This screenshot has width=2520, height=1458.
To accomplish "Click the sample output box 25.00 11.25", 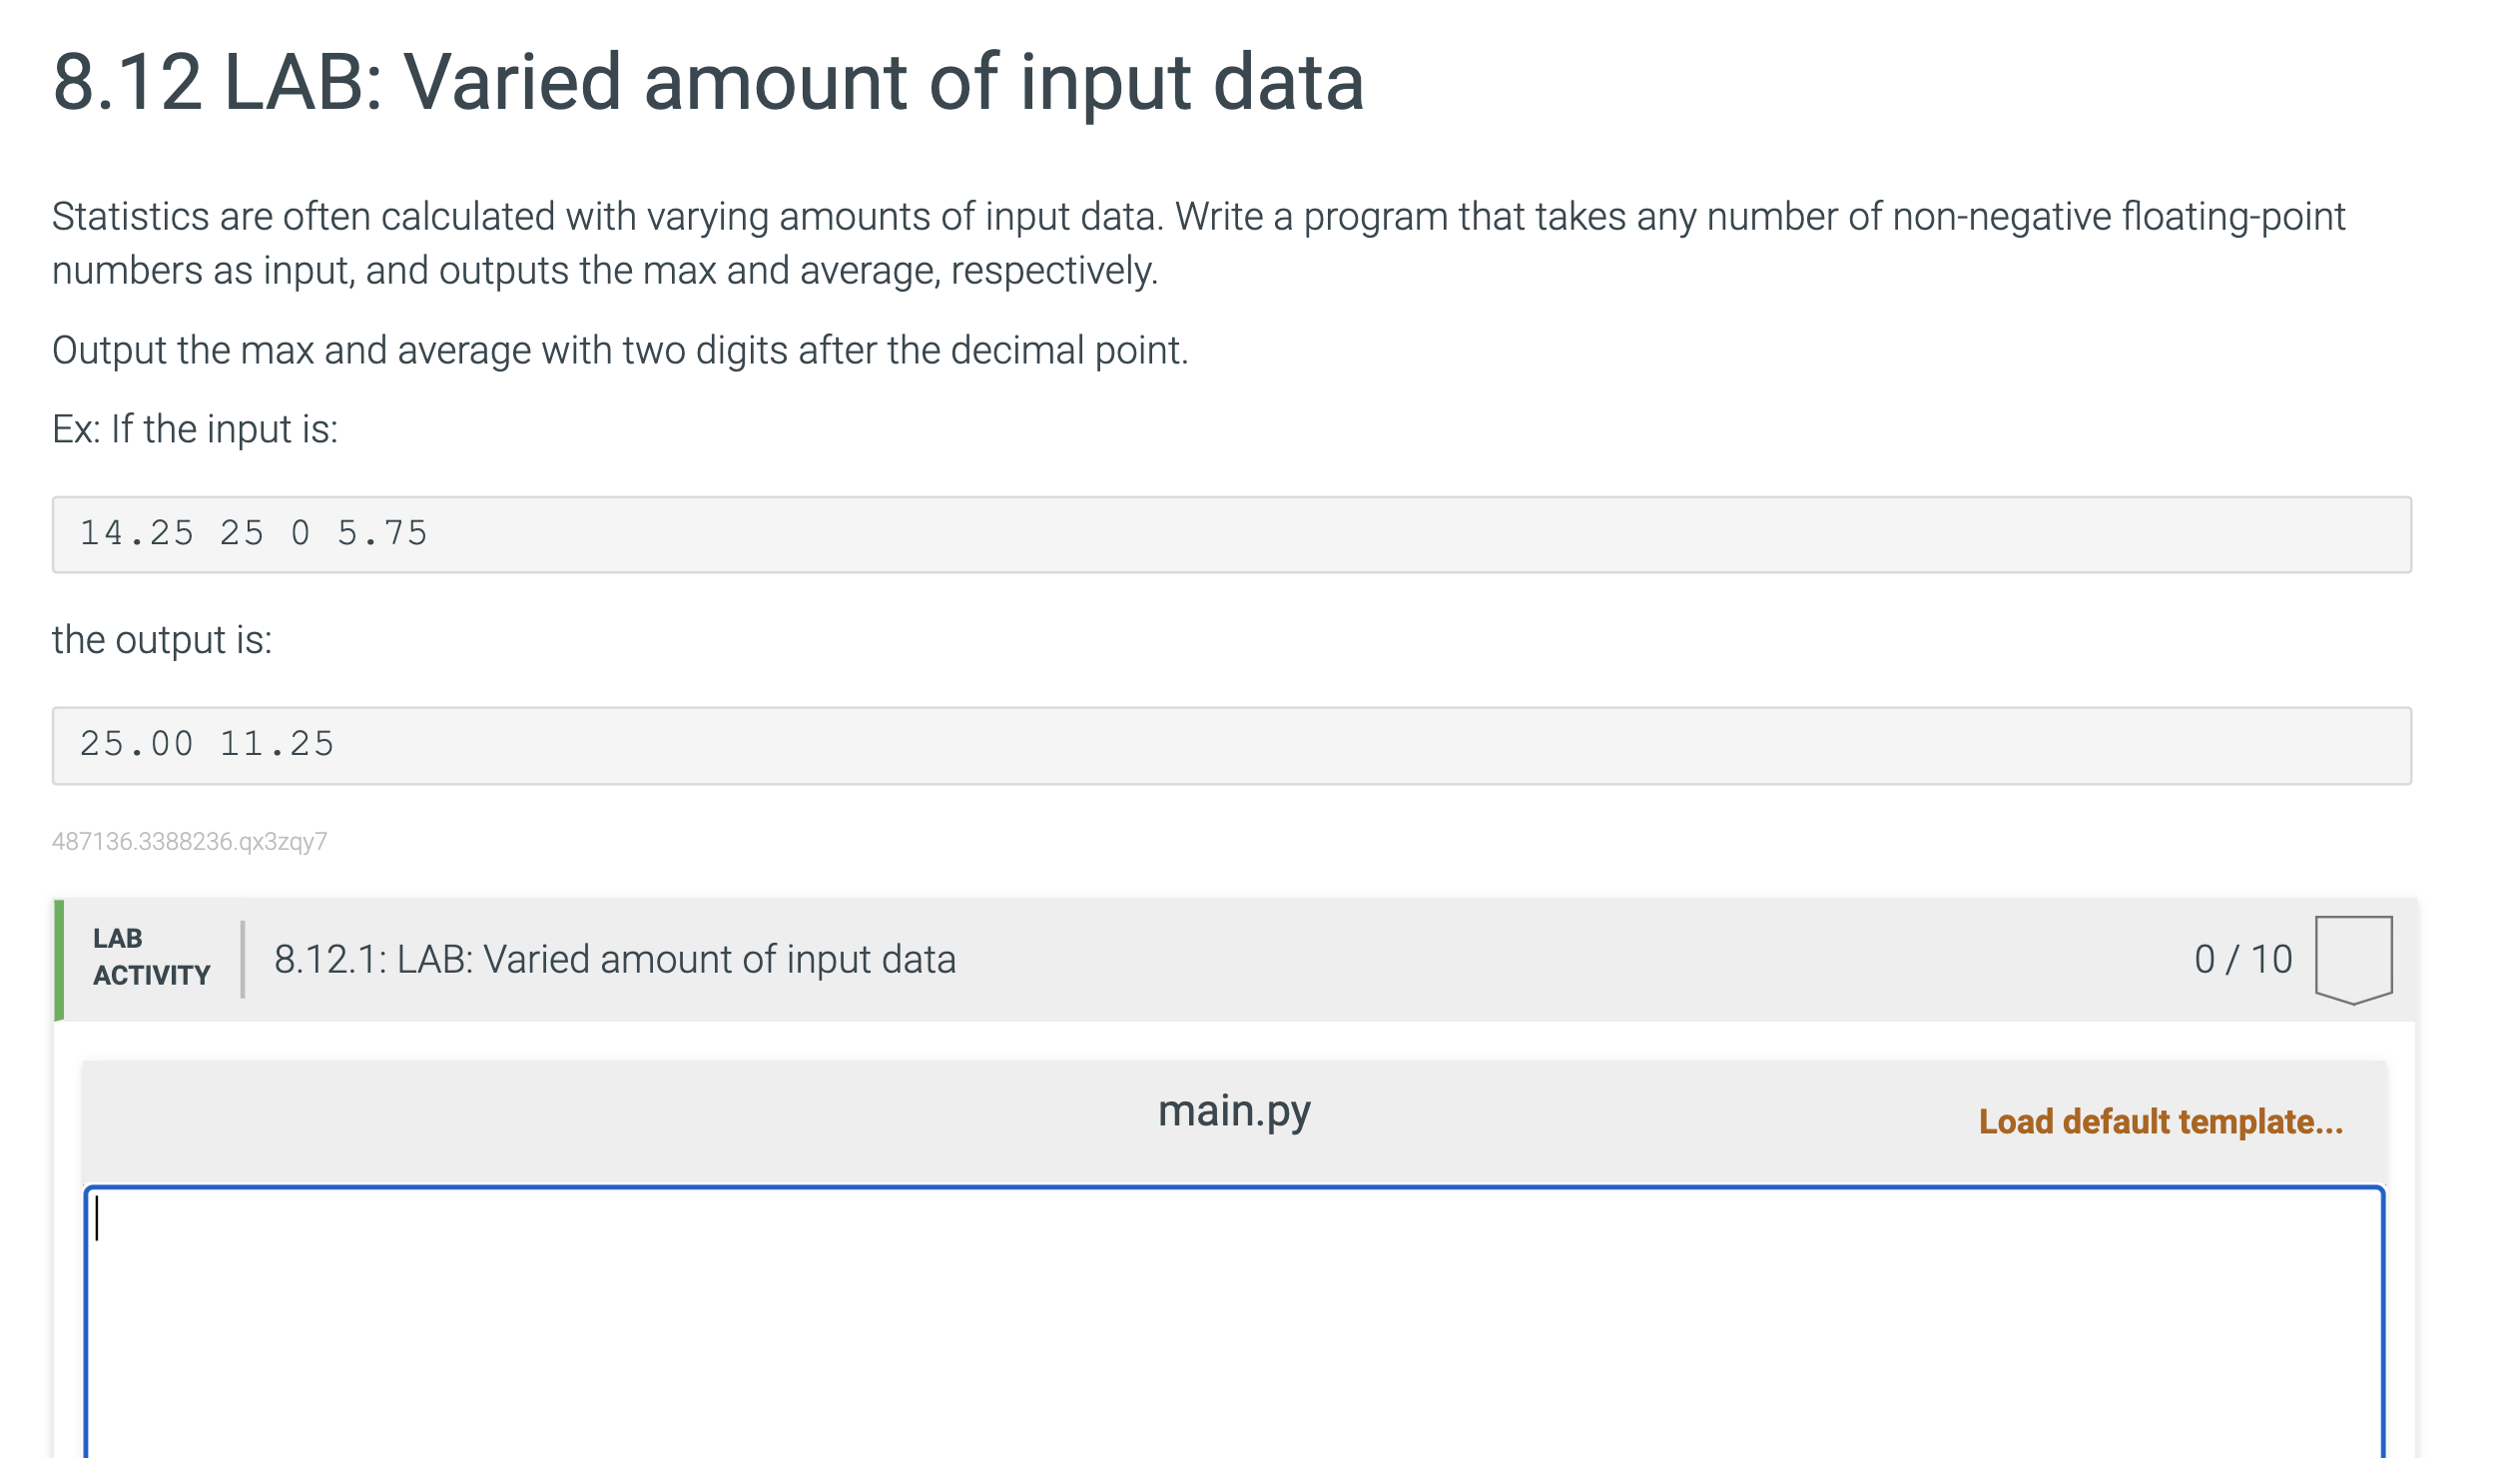I will point(1231,745).
